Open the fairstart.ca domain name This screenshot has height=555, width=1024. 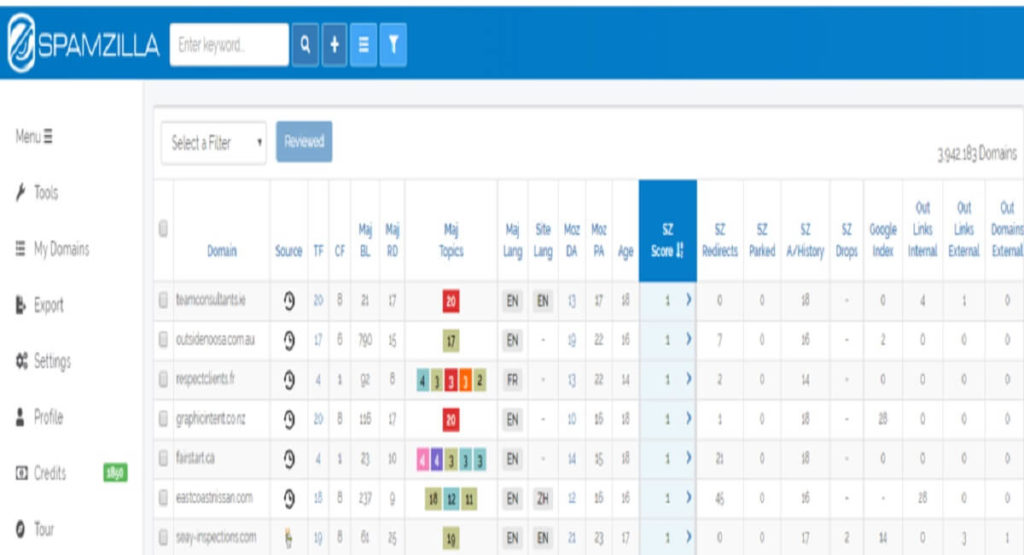(195, 458)
